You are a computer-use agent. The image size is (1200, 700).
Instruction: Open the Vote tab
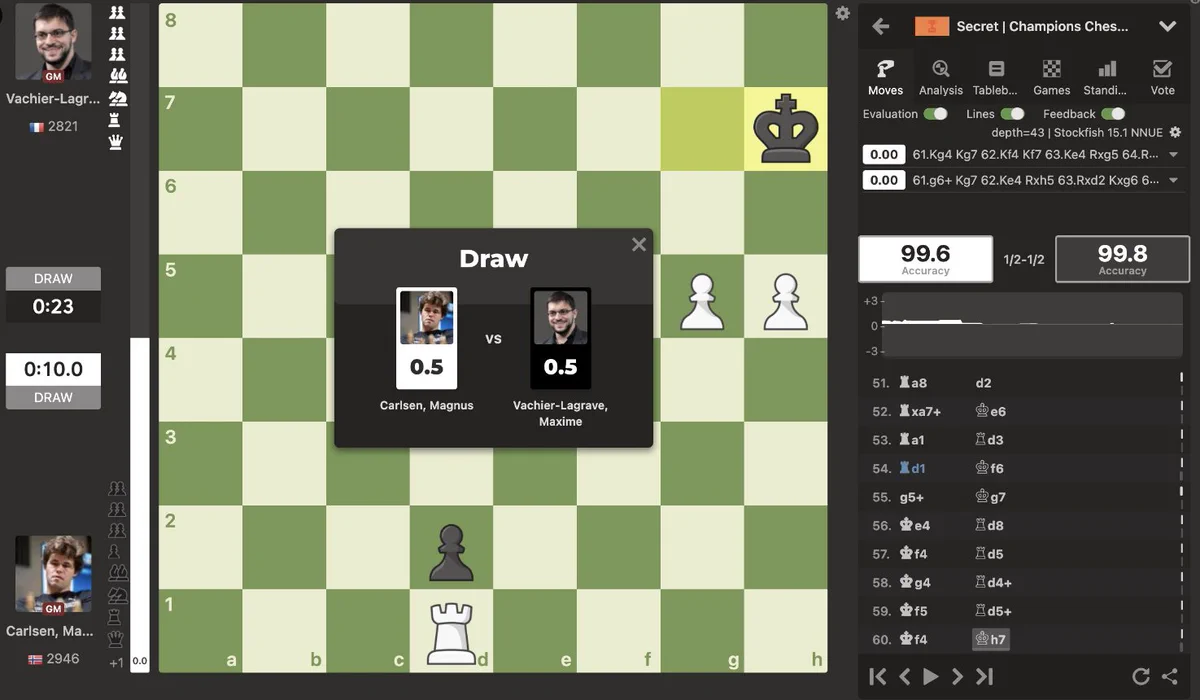[1162, 77]
